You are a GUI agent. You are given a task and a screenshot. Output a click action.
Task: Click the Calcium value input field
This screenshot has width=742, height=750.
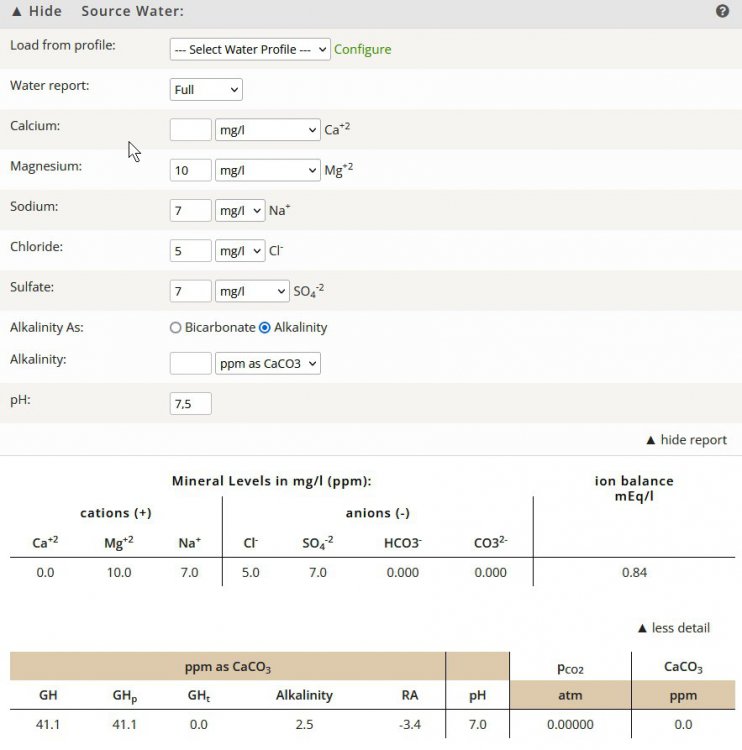pyautogui.click(x=190, y=130)
